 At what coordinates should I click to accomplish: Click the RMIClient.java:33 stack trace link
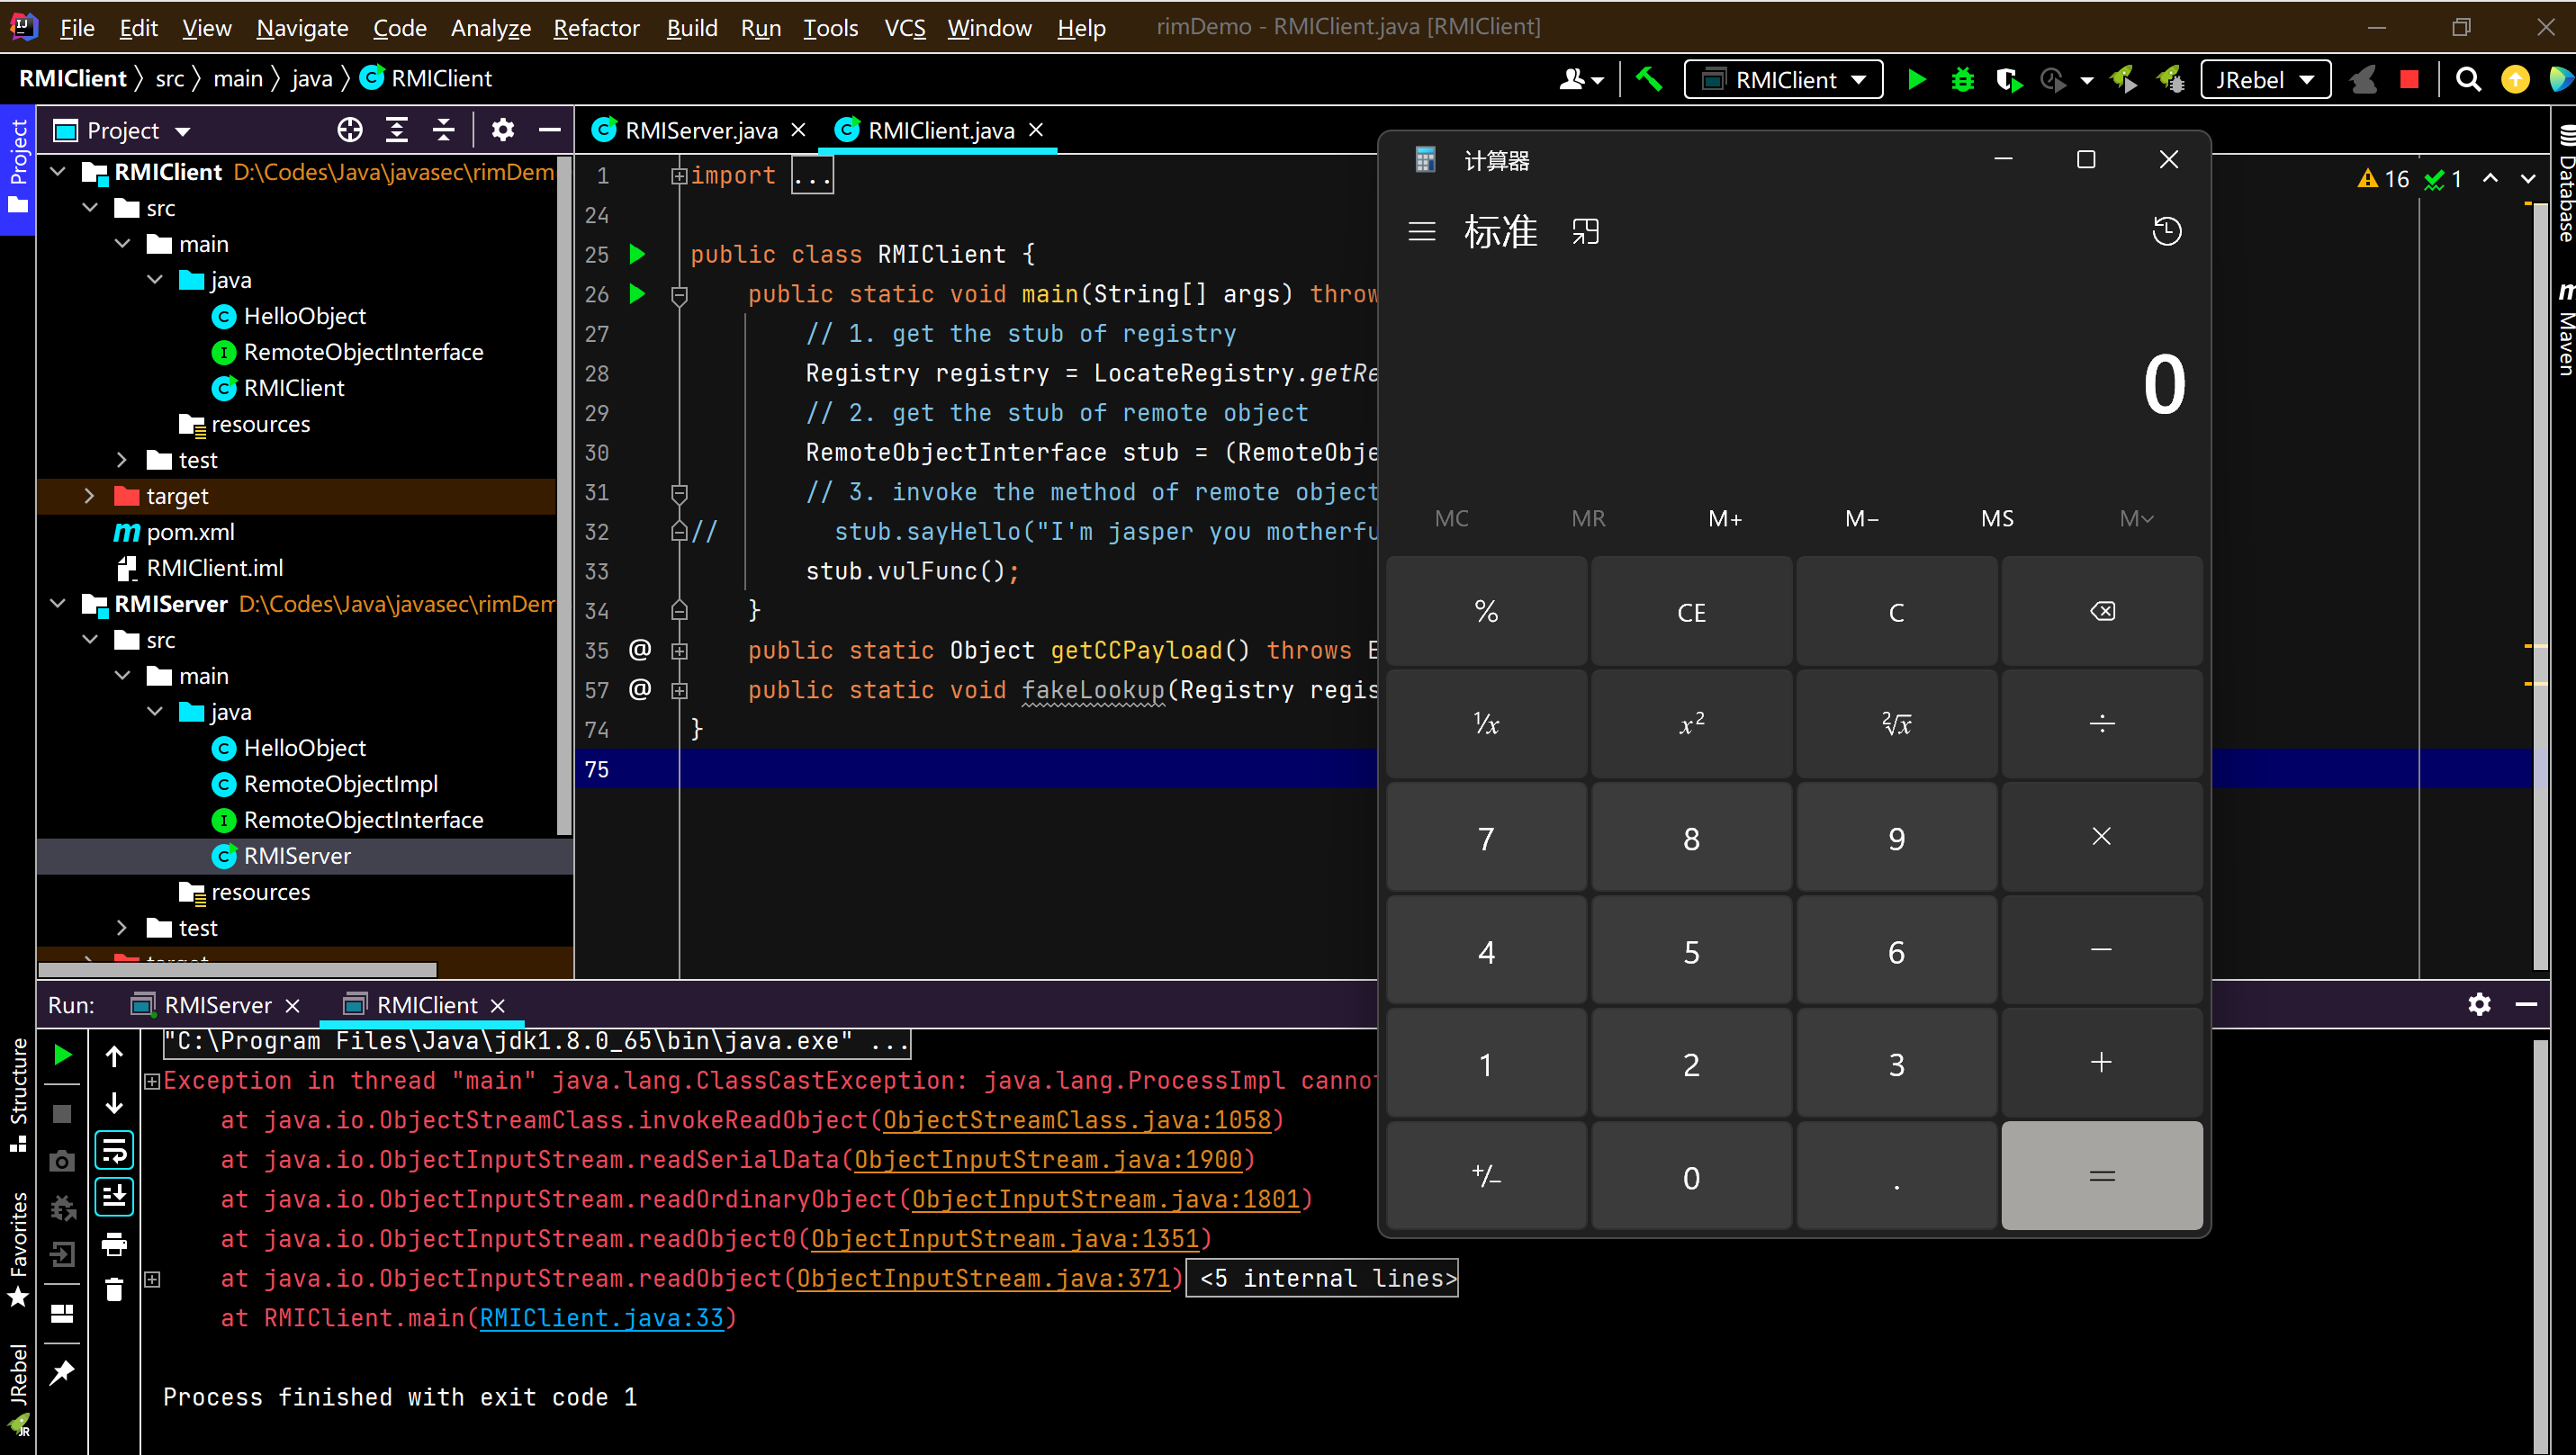click(601, 1318)
